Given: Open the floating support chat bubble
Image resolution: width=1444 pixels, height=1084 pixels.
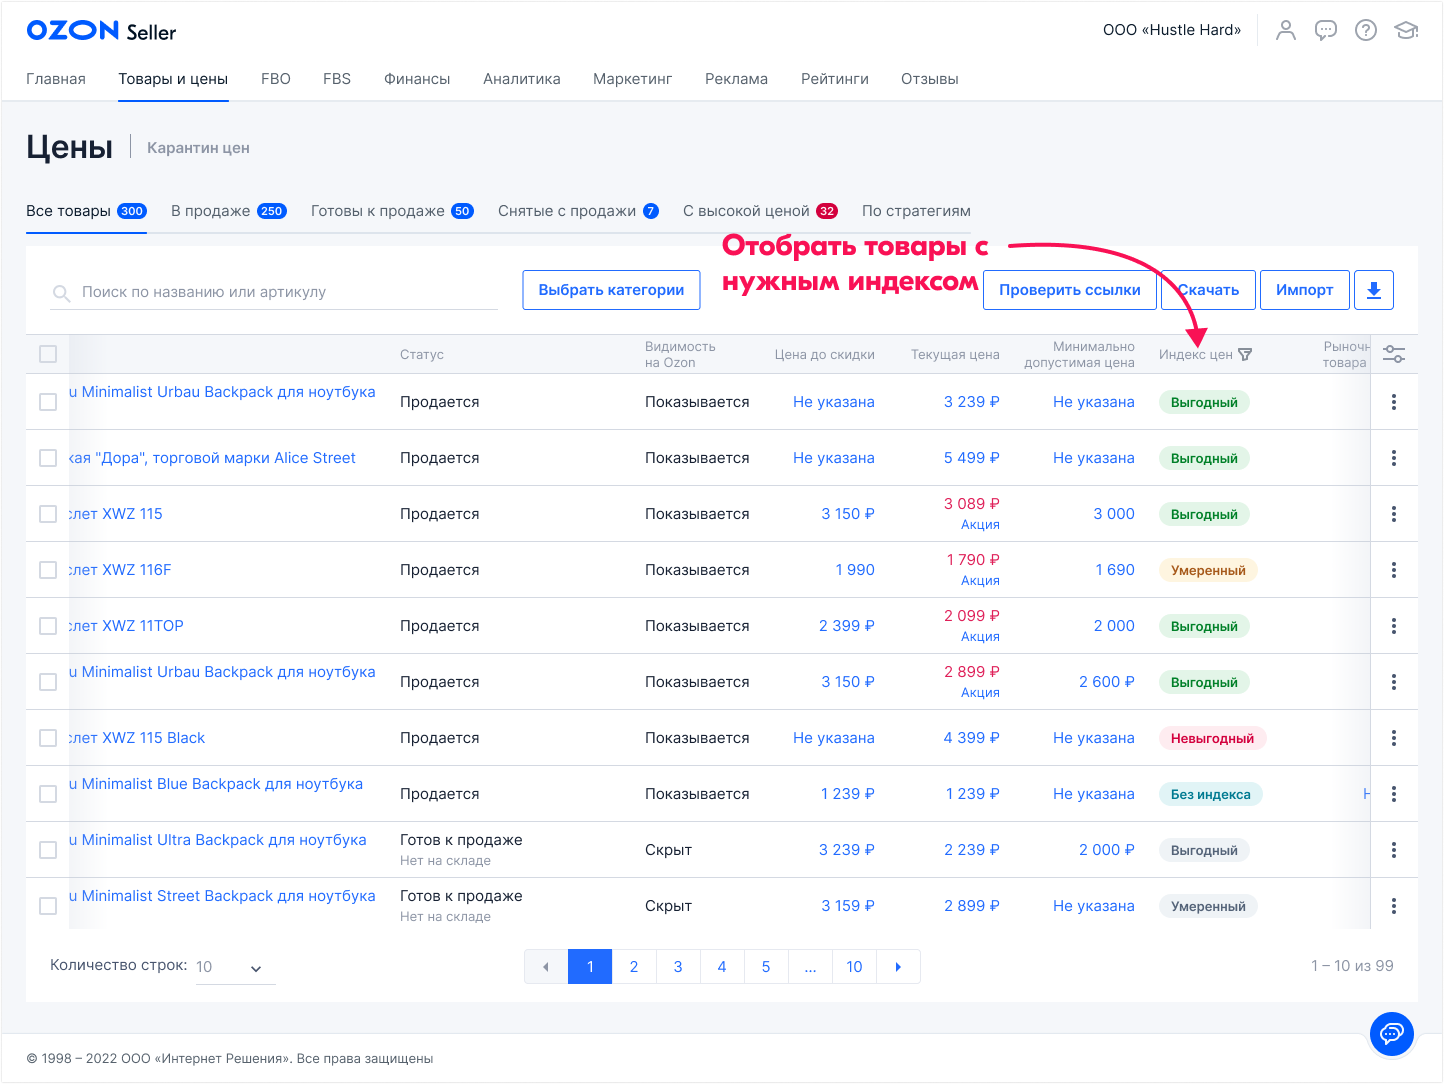Looking at the screenshot, I should point(1392,1033).
